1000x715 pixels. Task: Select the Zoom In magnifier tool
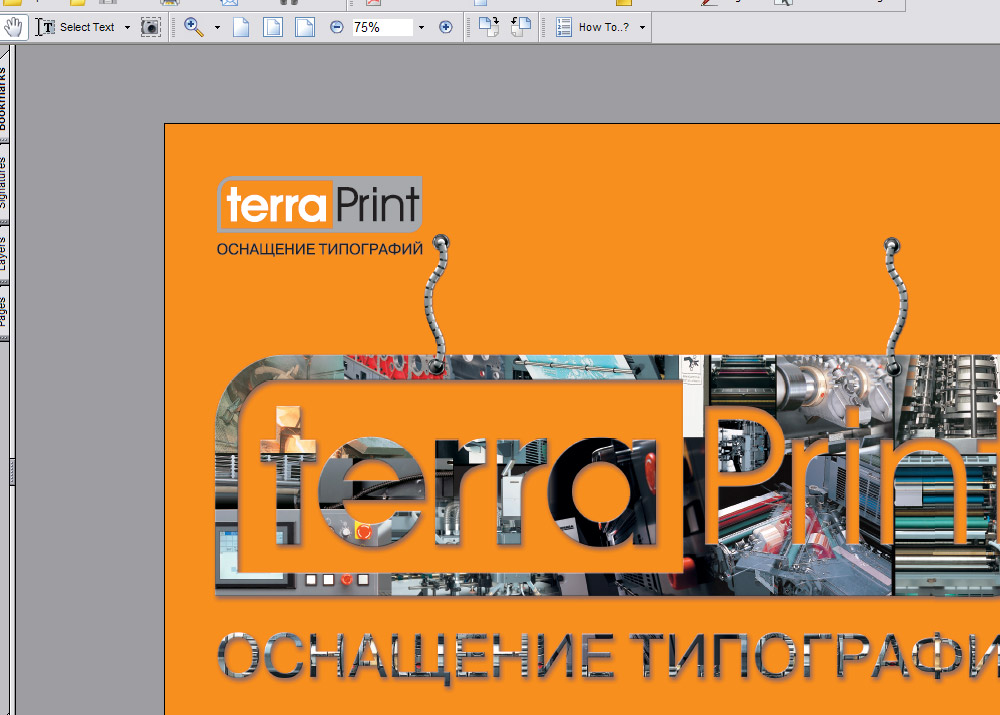pos(194,27)
